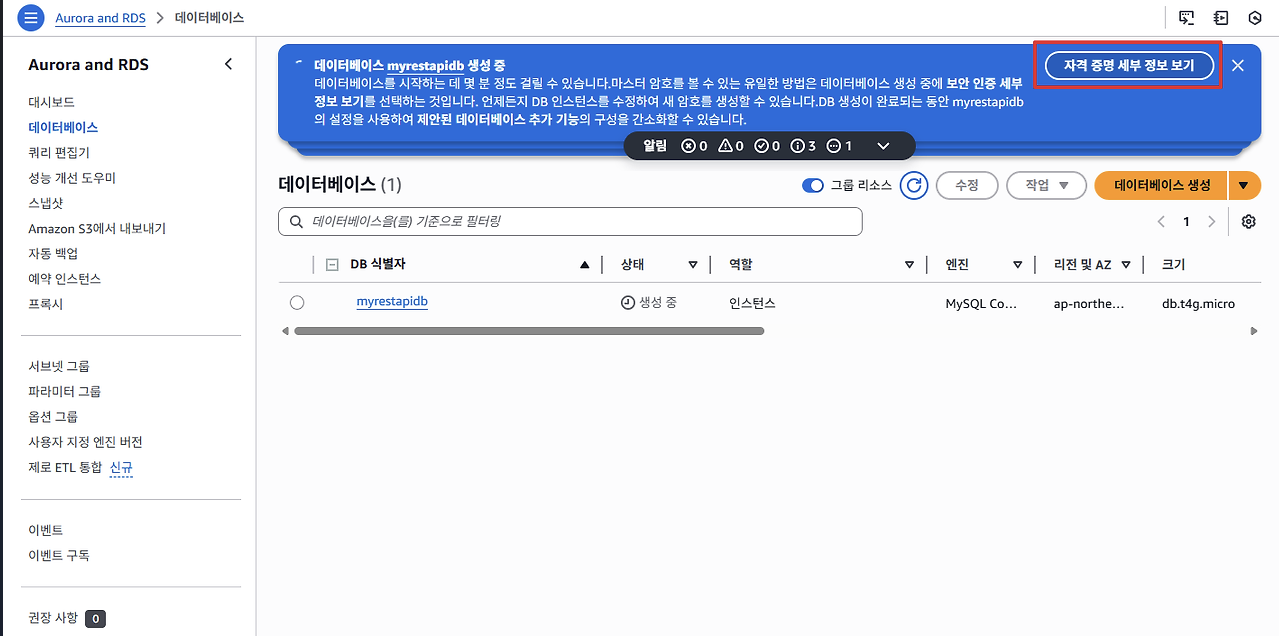Open 자동 백업 in sidebar
This screenshot has height=636, width=1279.
tap(53, 253)
